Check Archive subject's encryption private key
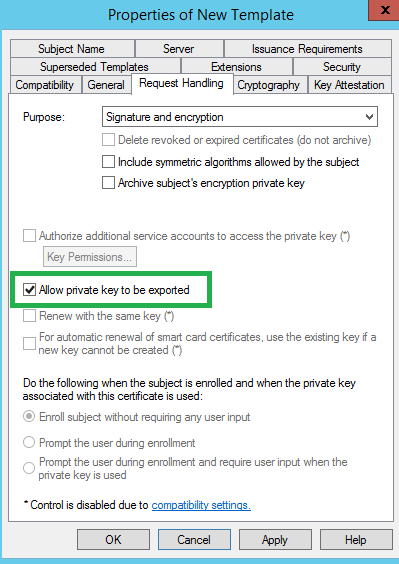 [x=108, y=183]
